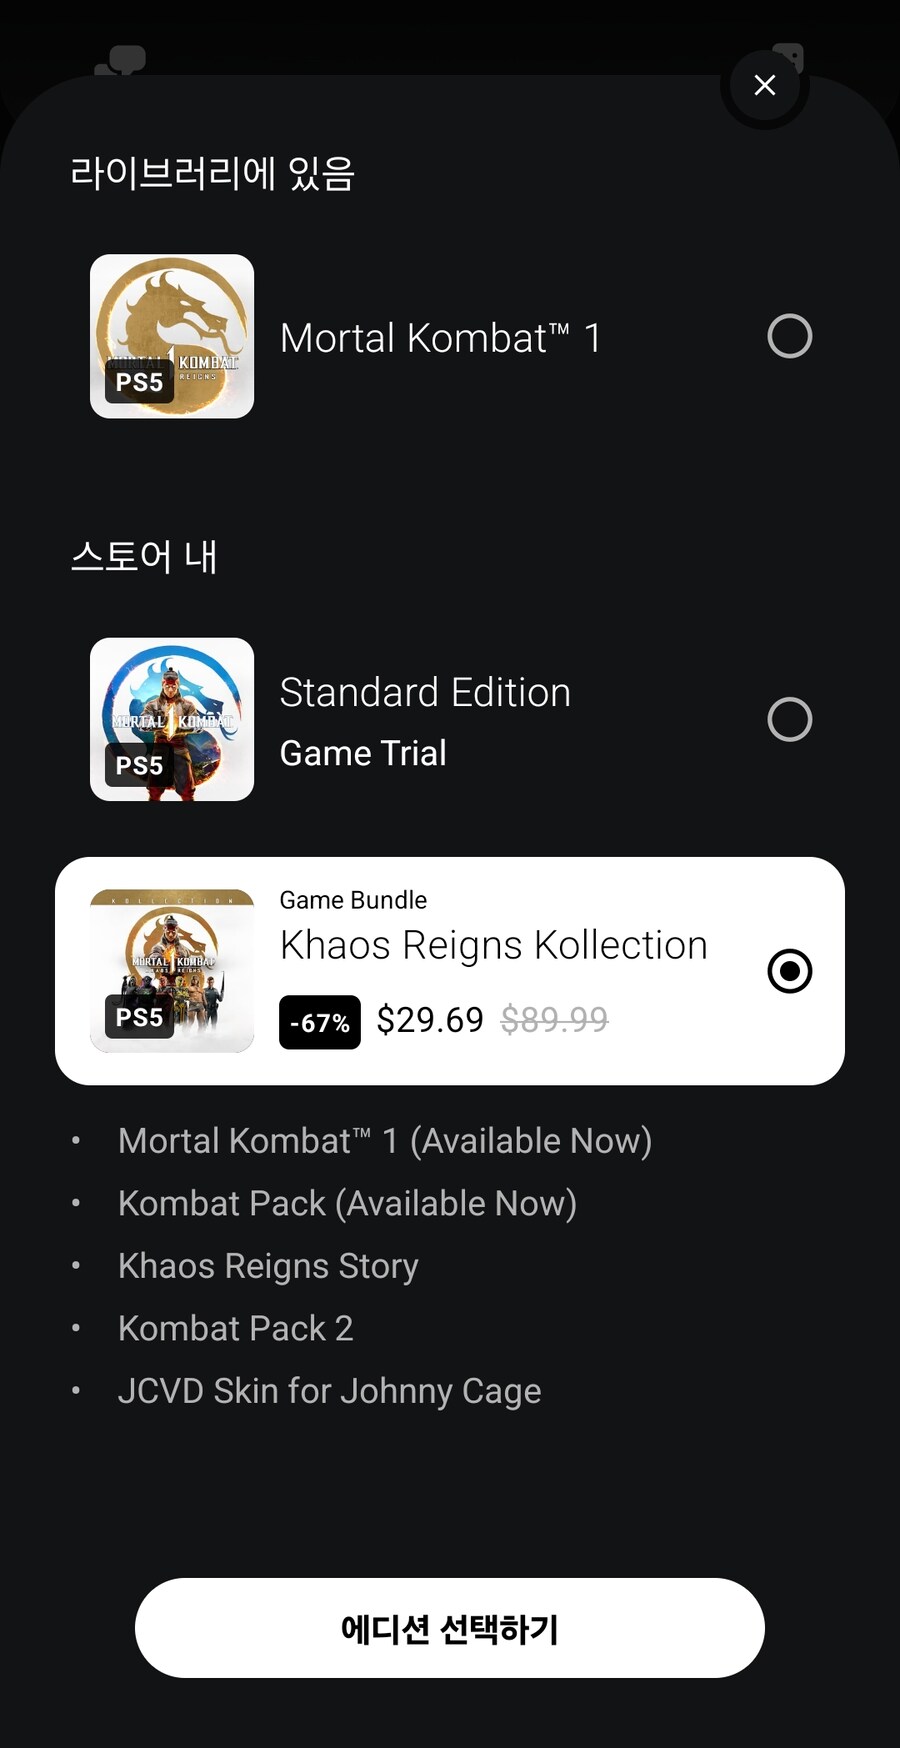Screen dimensions: 900x1748
Task: Click the Kombat Pack (Available Now) item
Action: click(347, 1204)
